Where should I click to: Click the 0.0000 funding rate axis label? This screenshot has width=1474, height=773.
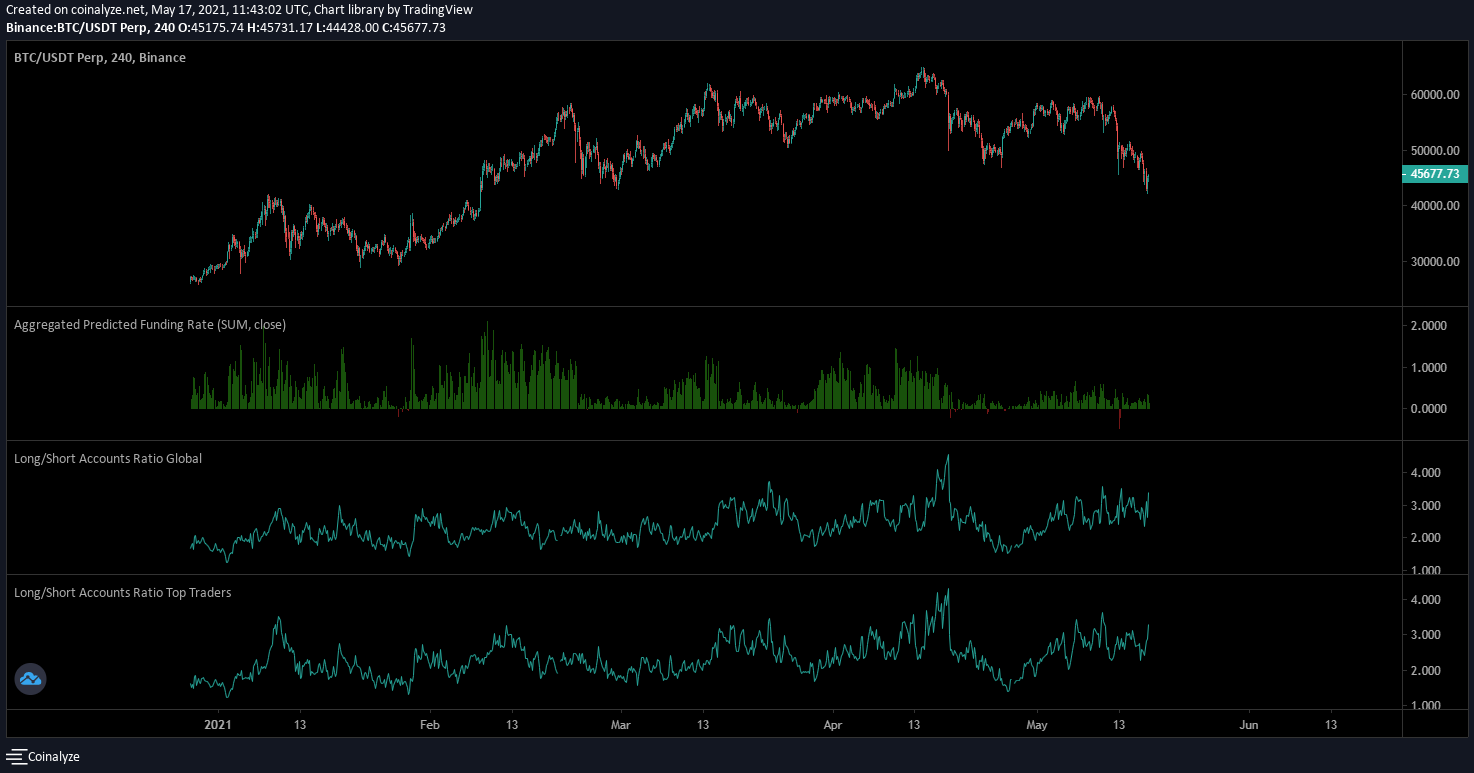pos(1428,409)
